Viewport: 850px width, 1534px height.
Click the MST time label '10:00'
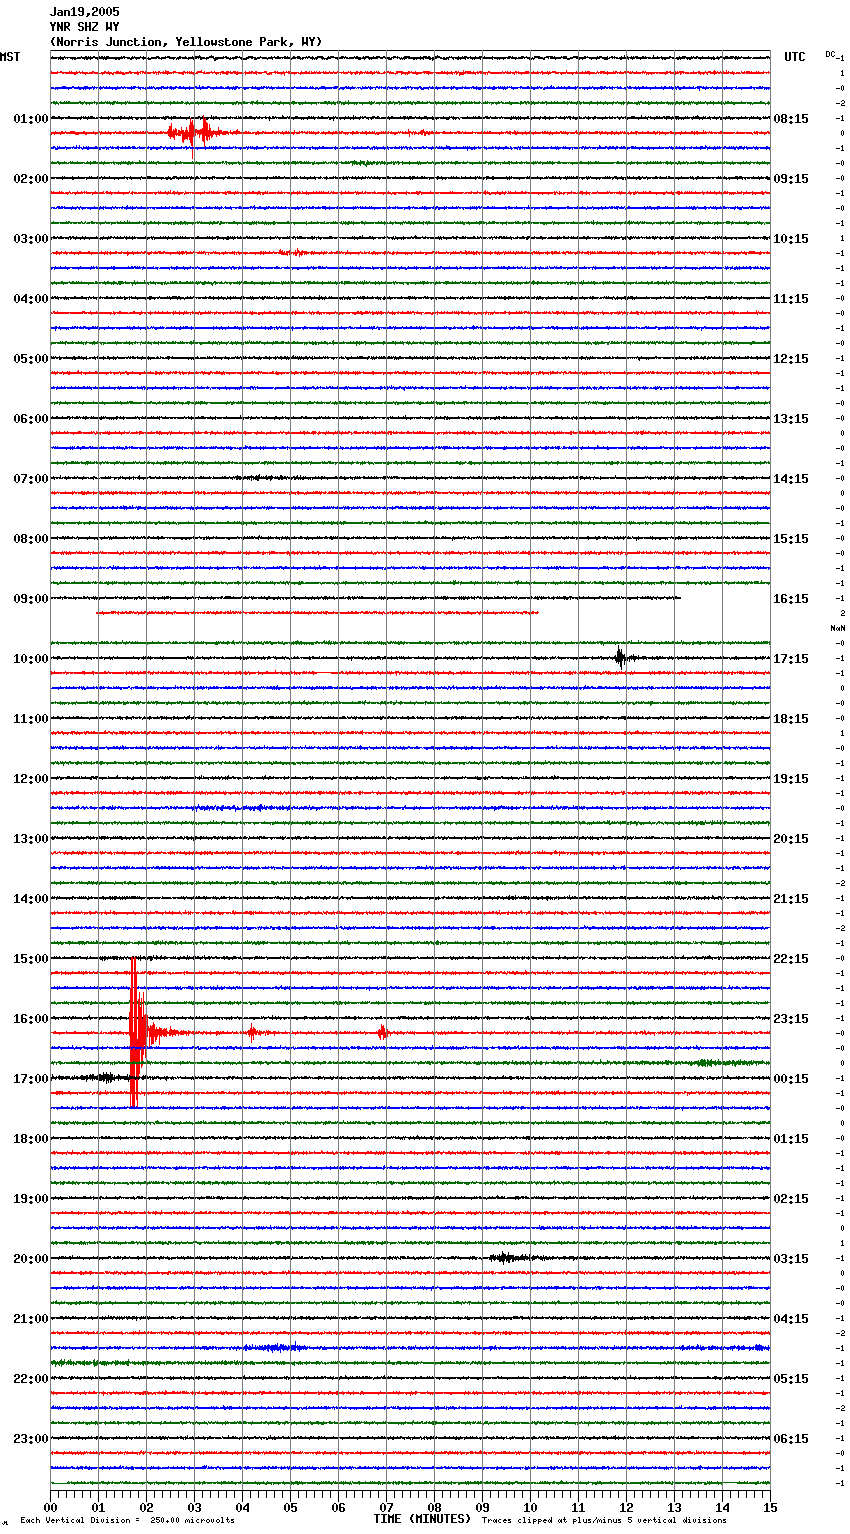pyautogui.click(x=31, y=659)
